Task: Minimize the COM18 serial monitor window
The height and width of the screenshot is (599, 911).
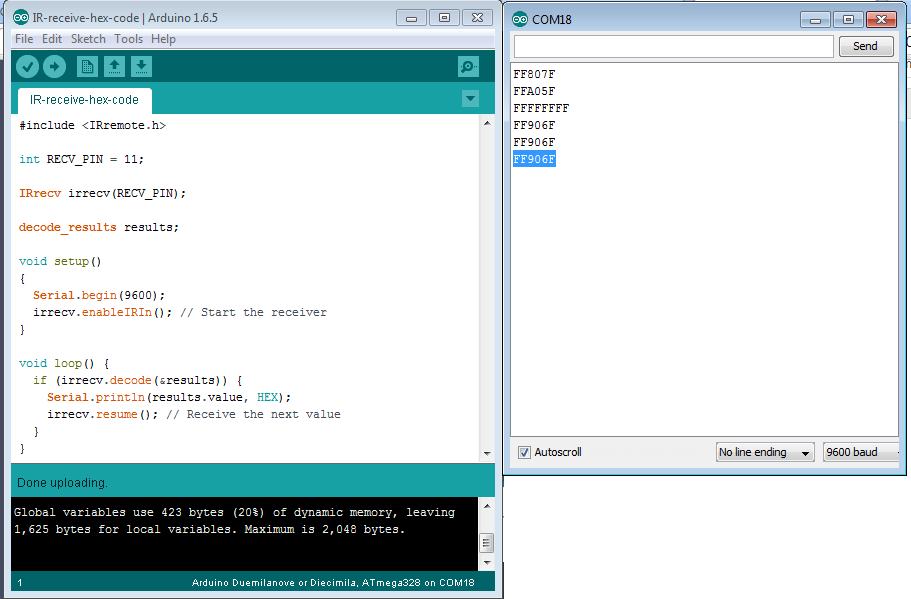Action: point(815,20)
